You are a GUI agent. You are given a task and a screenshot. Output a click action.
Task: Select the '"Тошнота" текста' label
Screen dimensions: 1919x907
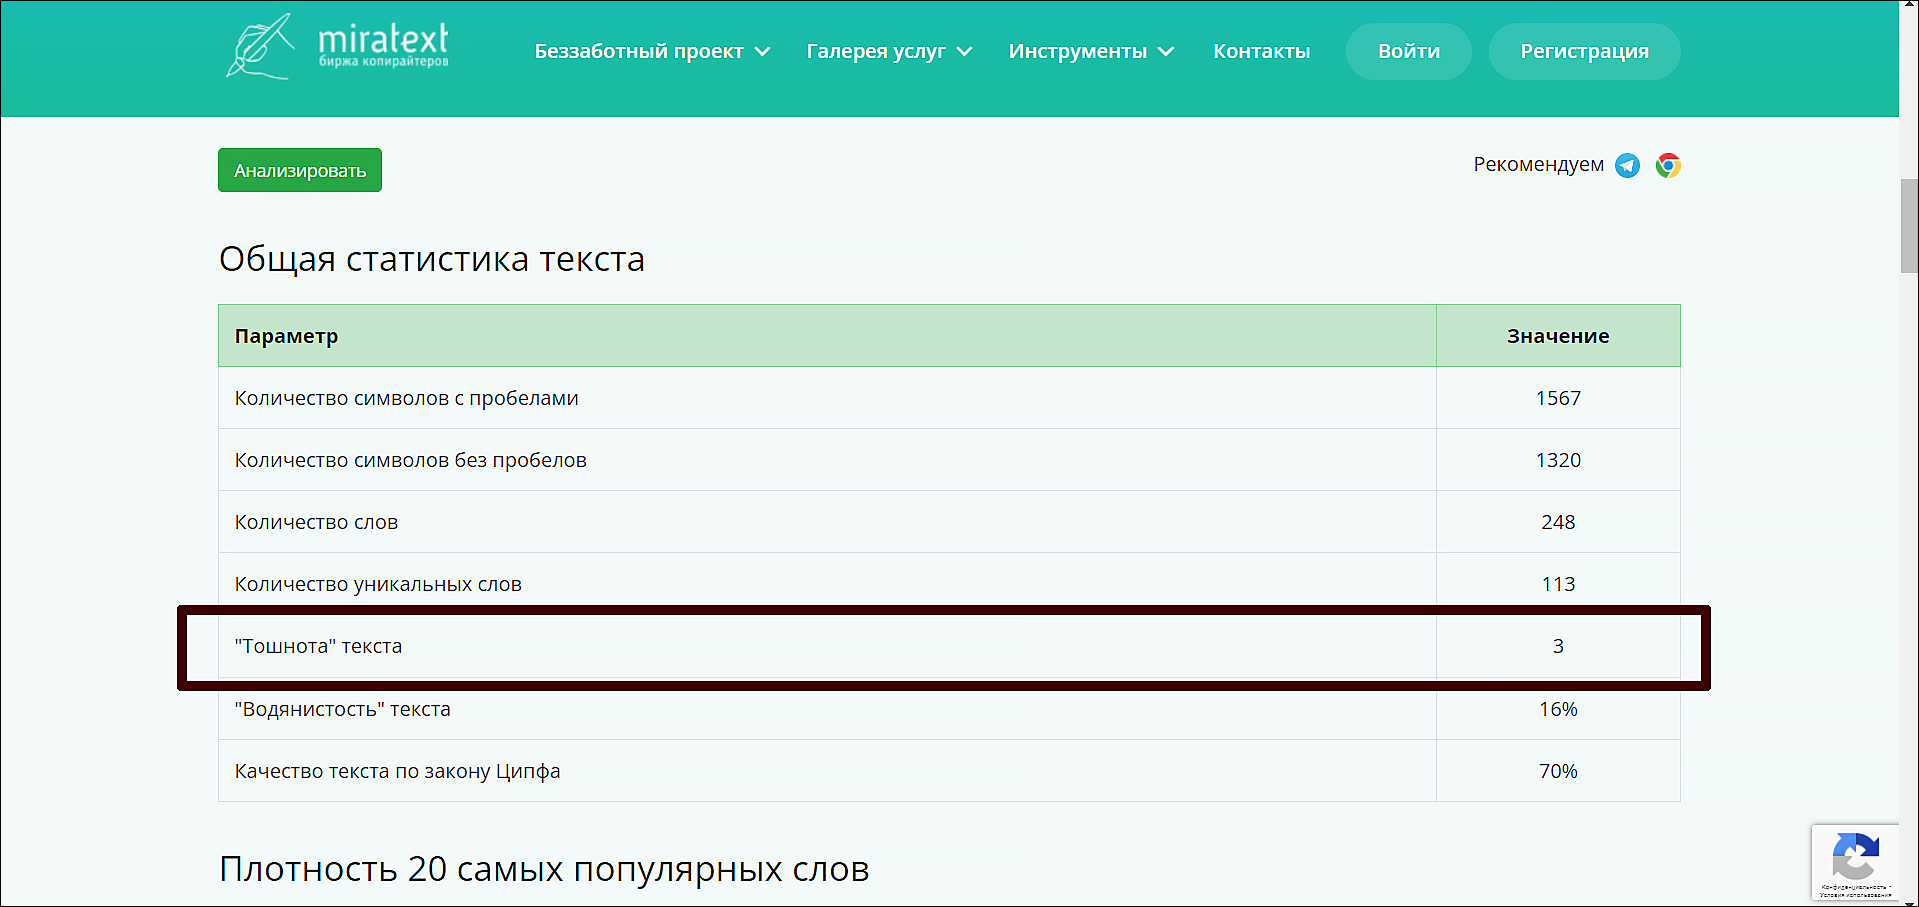(318, 646)
